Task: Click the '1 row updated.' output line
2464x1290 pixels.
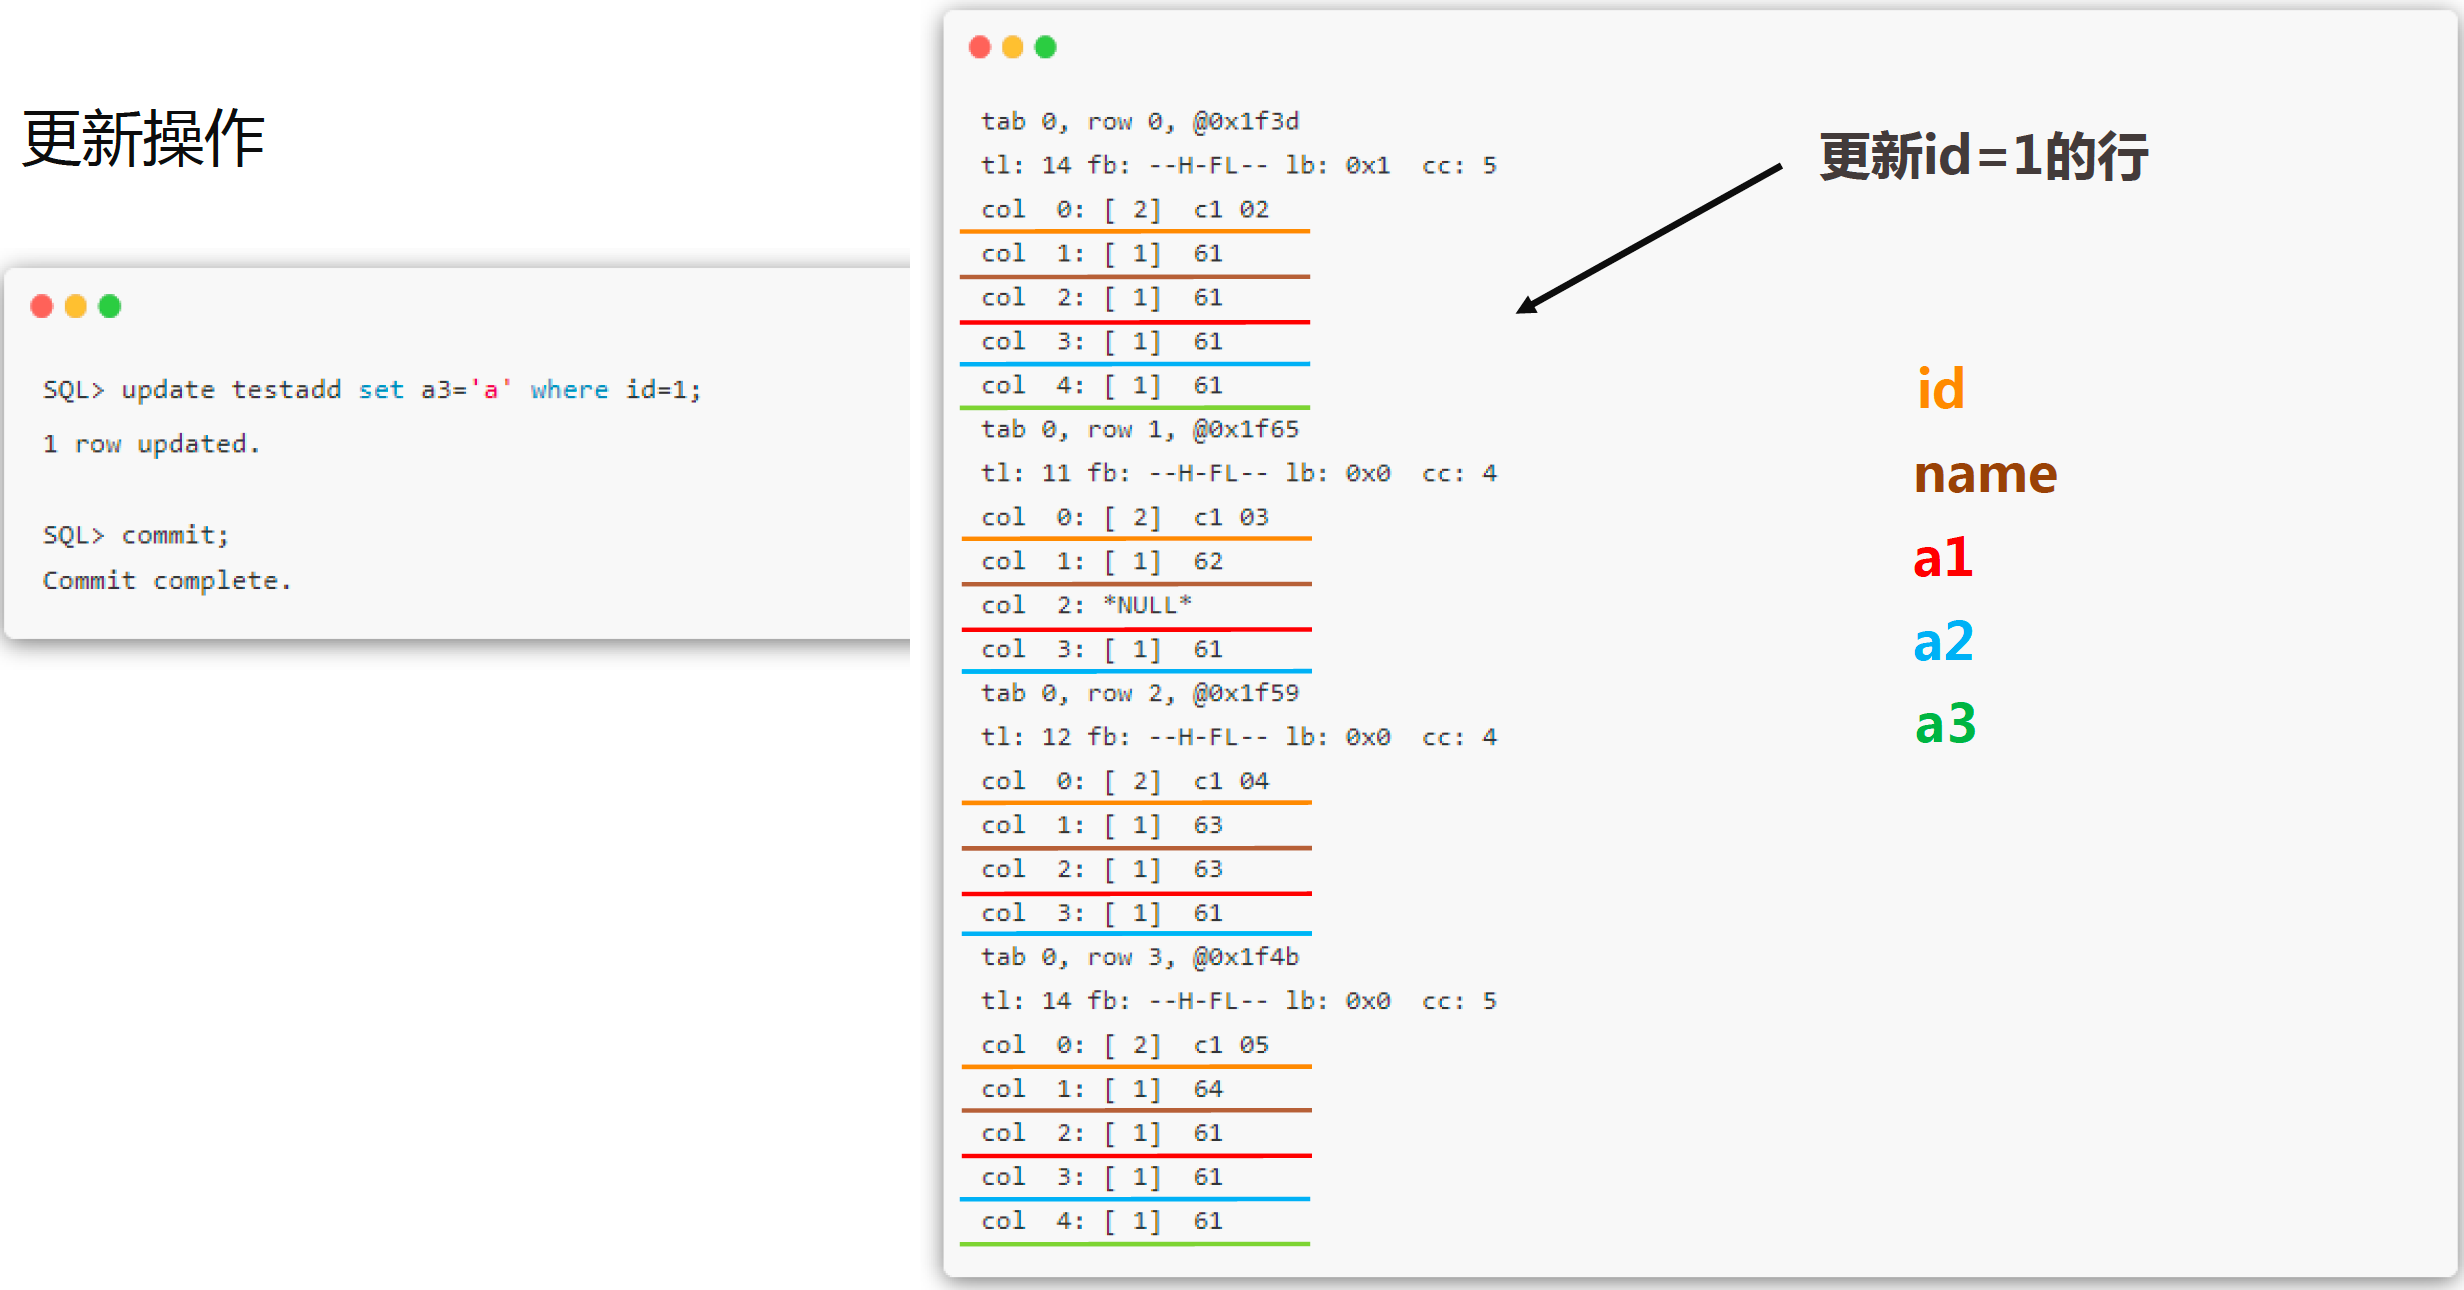Action: click(x=151, y=443)
